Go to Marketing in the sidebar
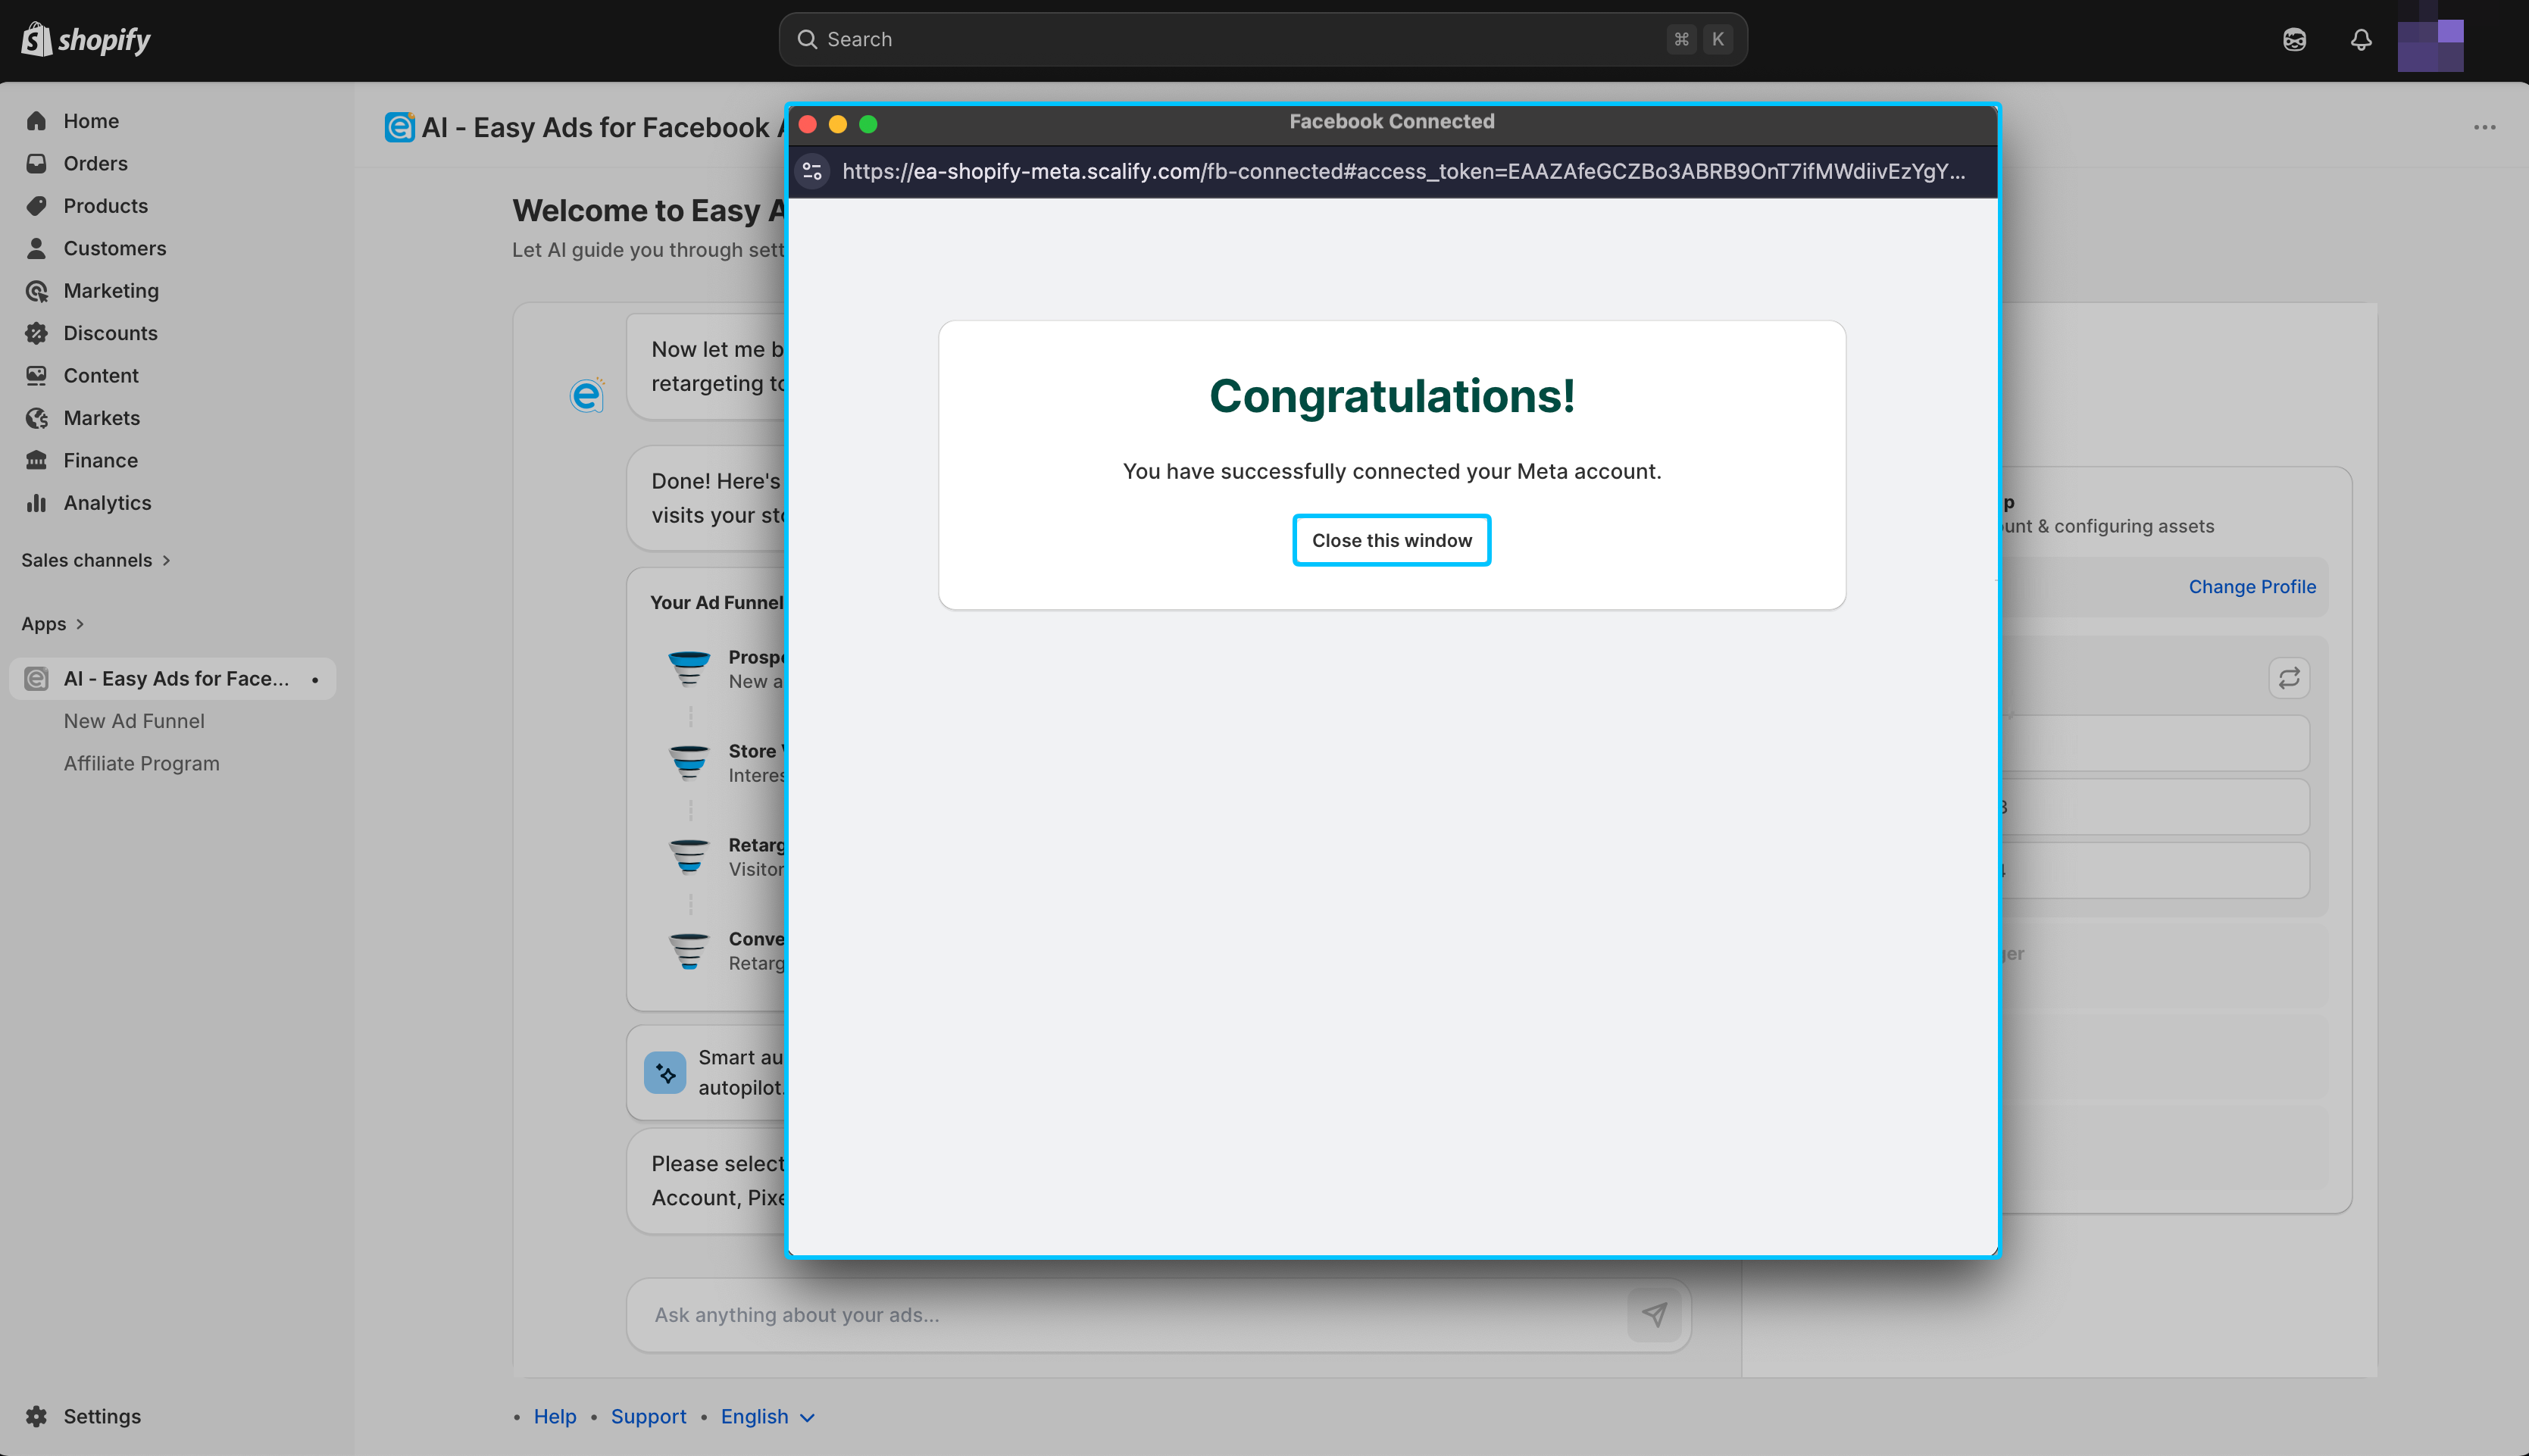 pos(111,291)
